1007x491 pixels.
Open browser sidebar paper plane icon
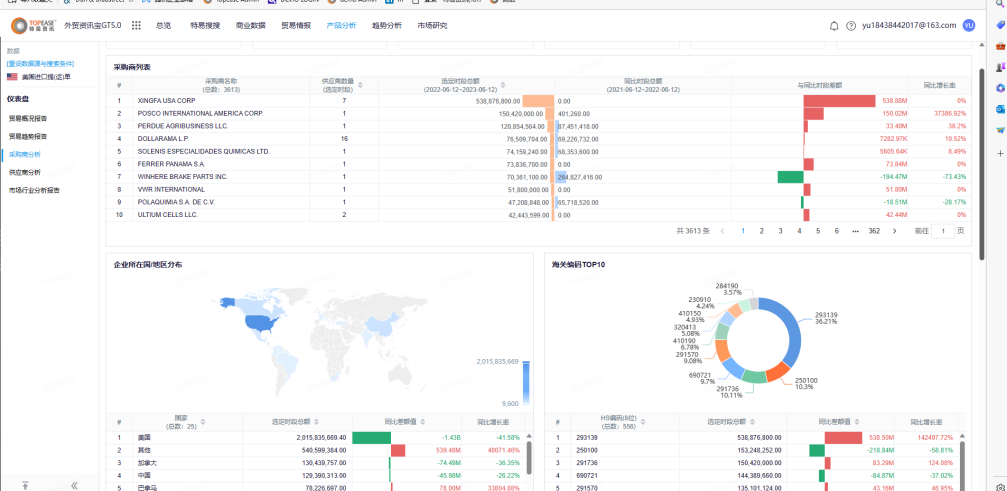click(x=1000, y=130)
